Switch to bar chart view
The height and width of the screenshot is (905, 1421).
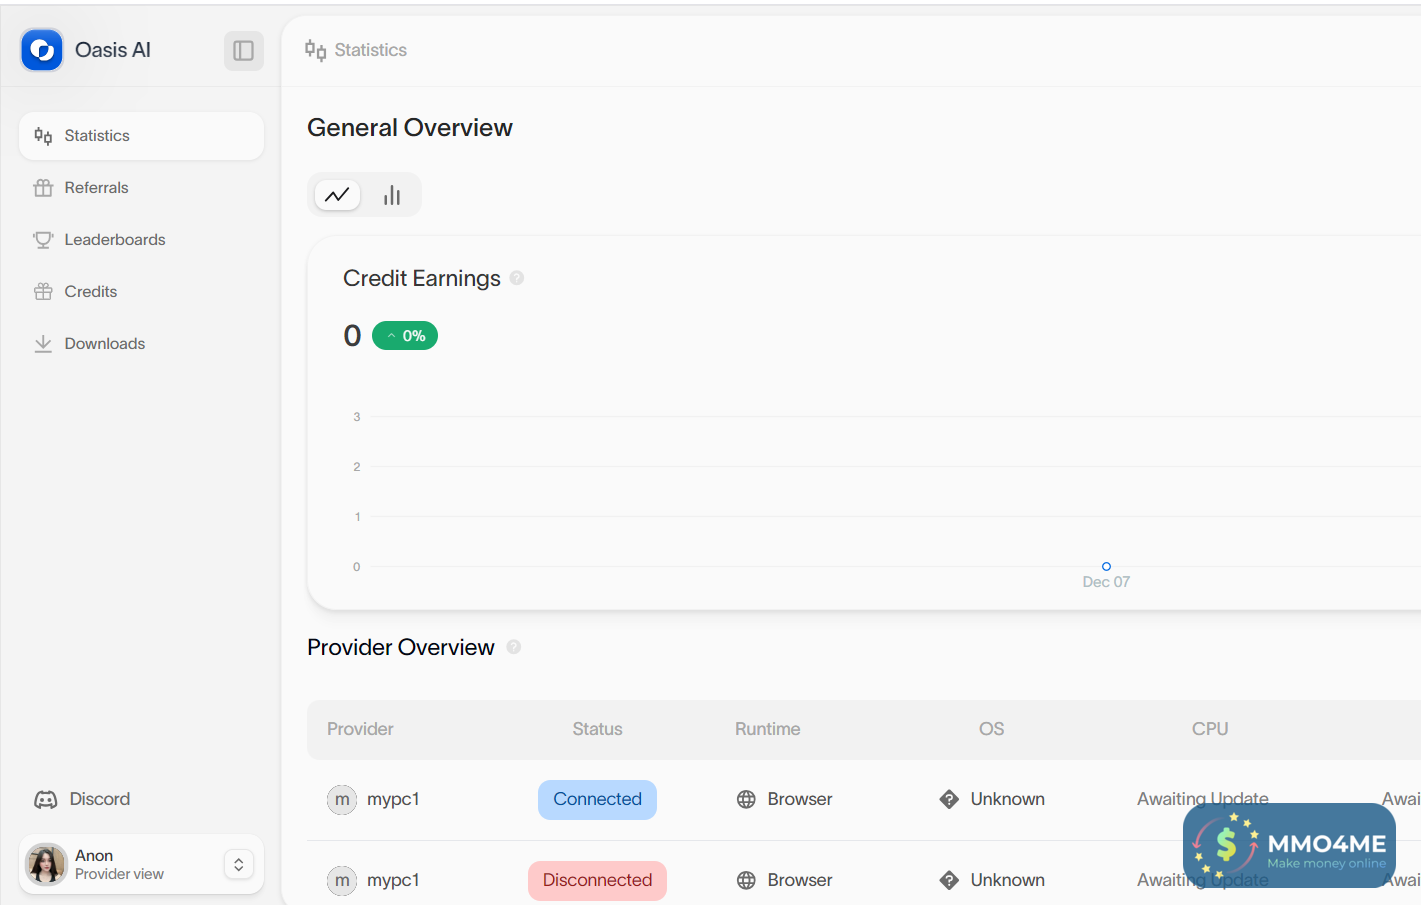point(392,195)
